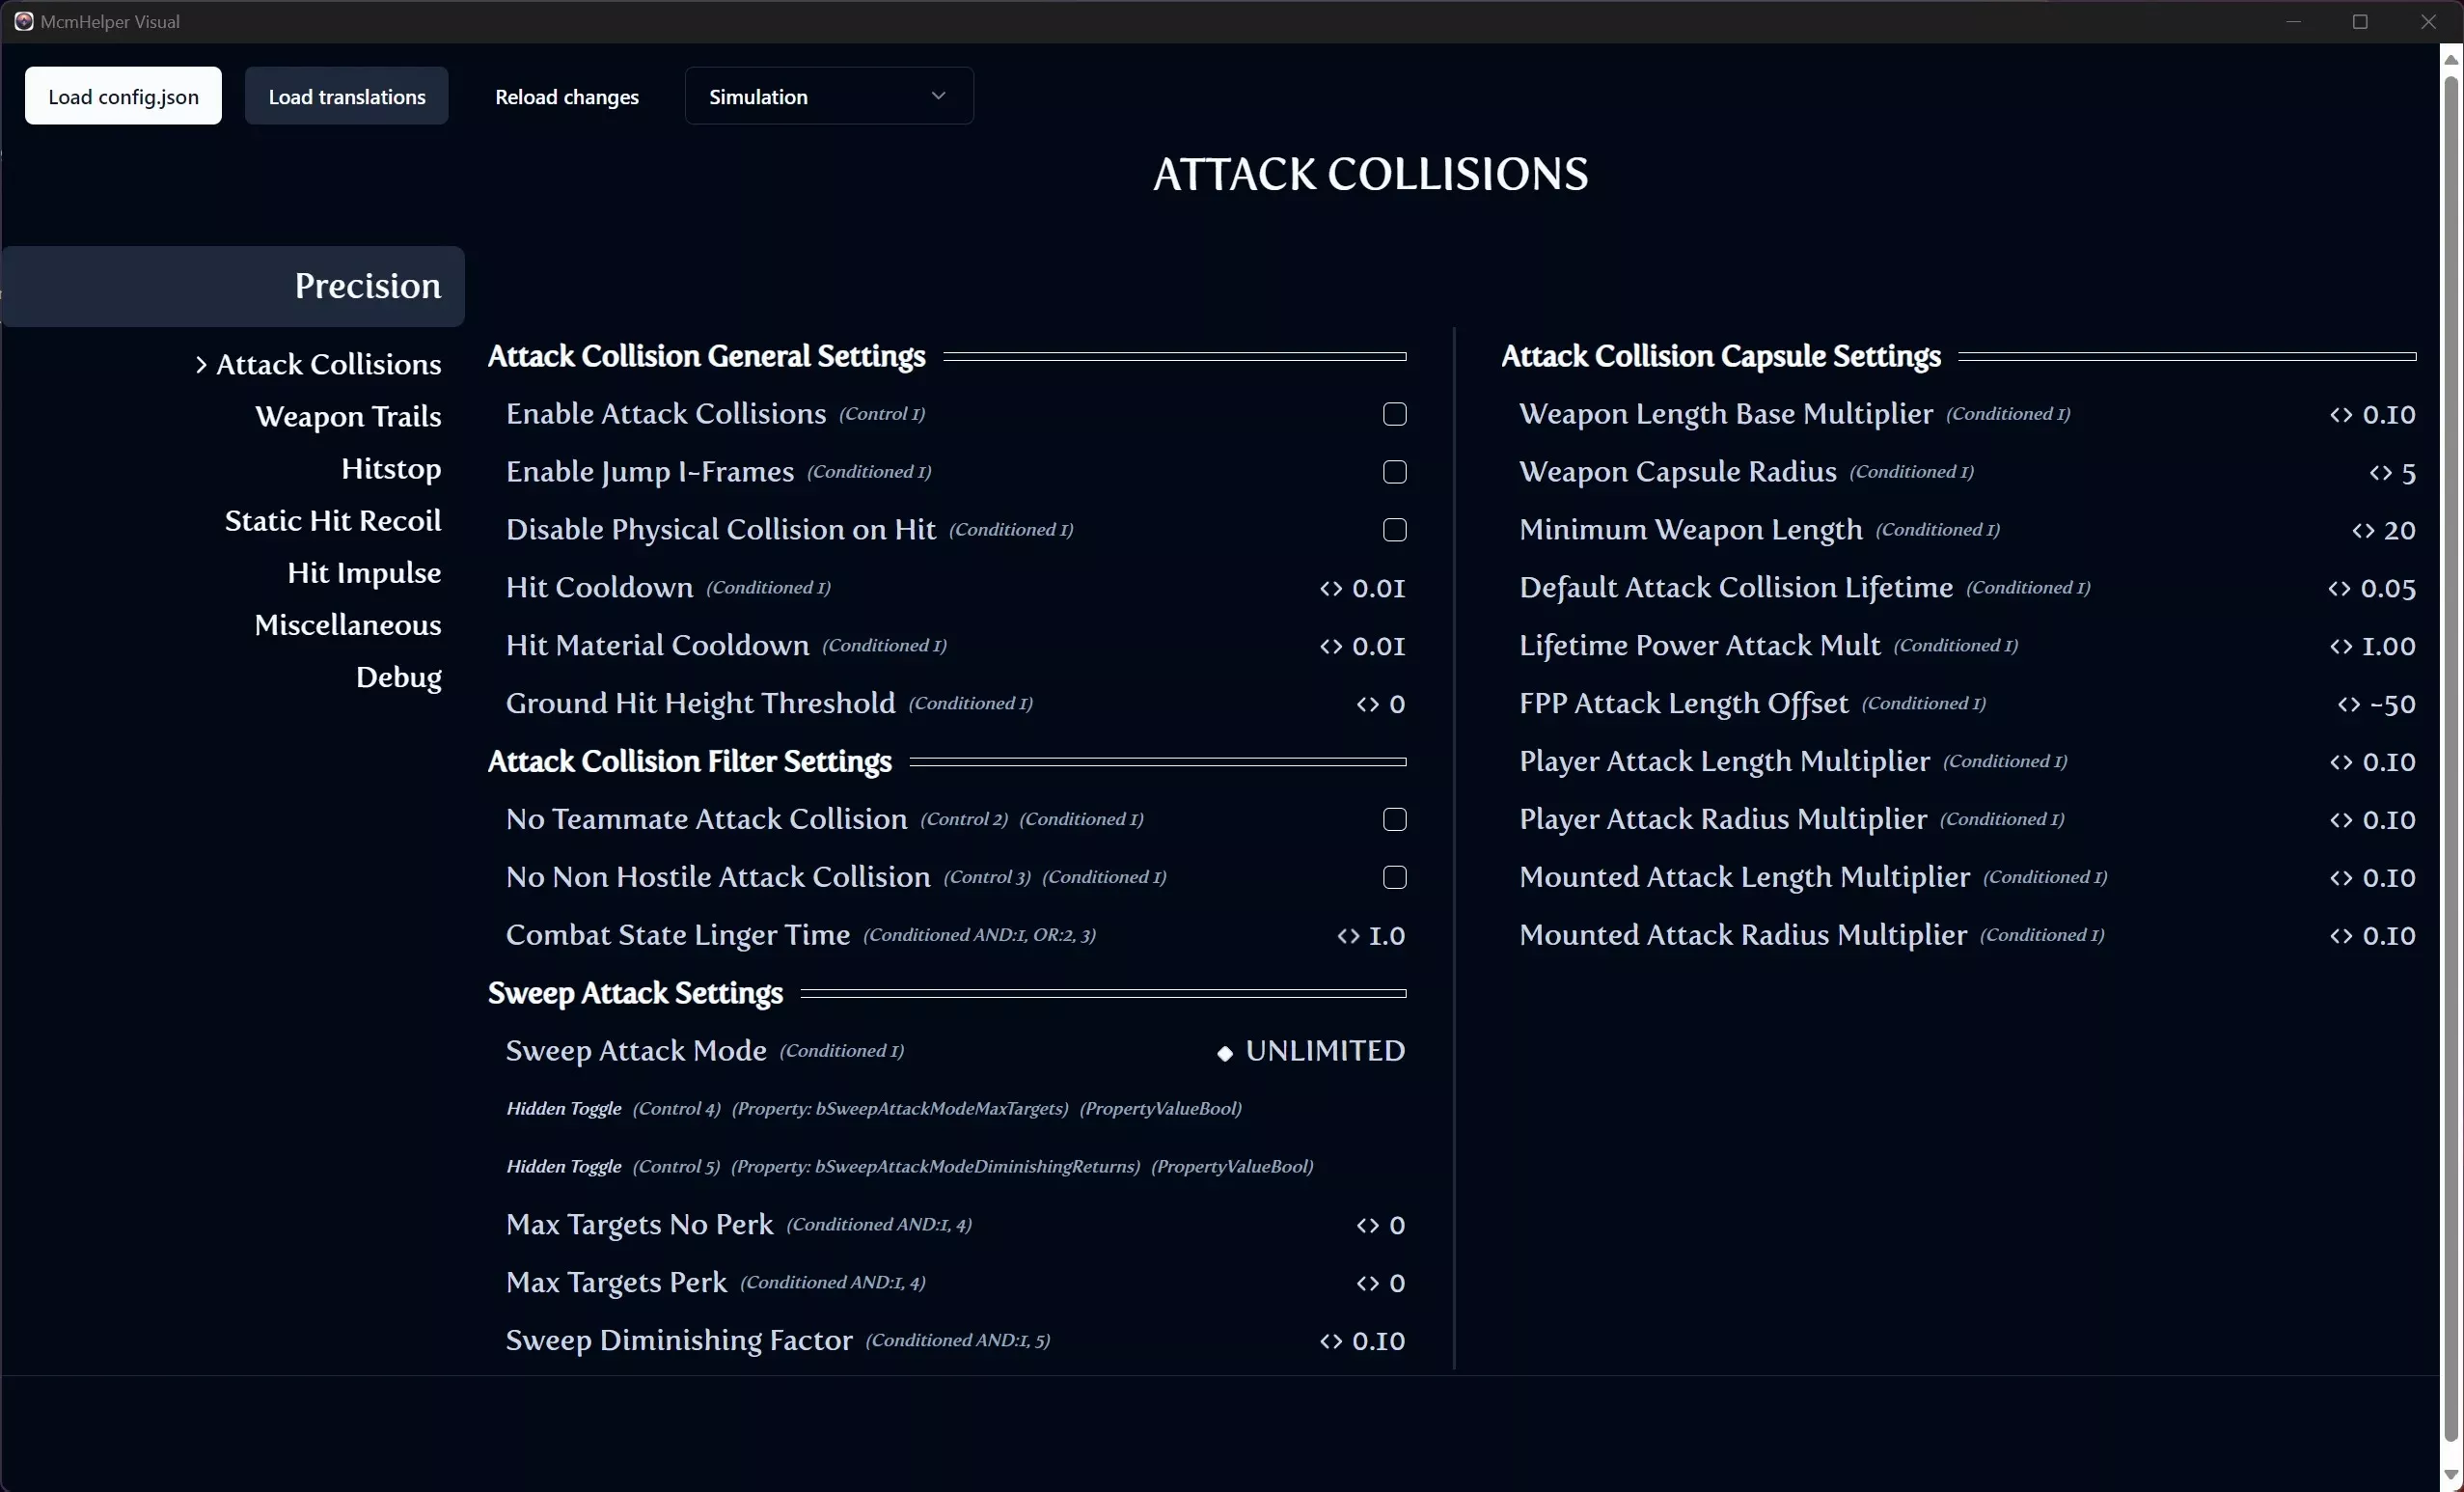
Task: Enable the Attack Collisions checkbox
Action: click(x=1395, y=414)
